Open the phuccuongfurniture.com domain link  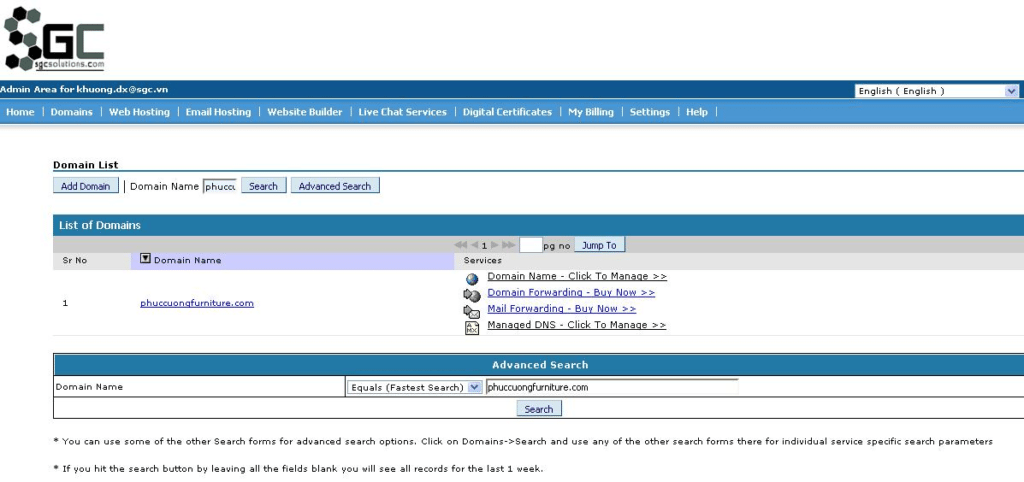click(197, 303)
